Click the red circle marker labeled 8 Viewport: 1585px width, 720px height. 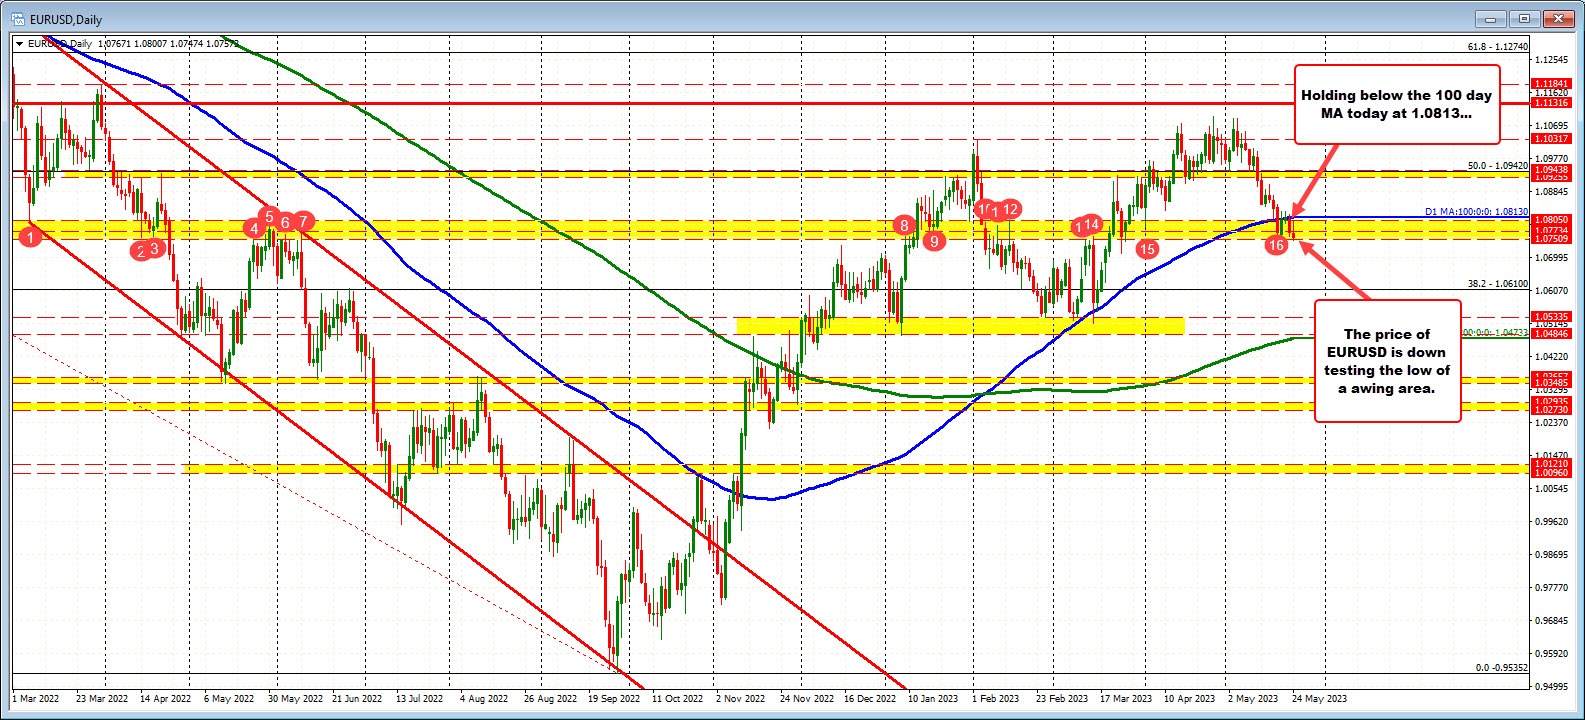tap(905, 226)
